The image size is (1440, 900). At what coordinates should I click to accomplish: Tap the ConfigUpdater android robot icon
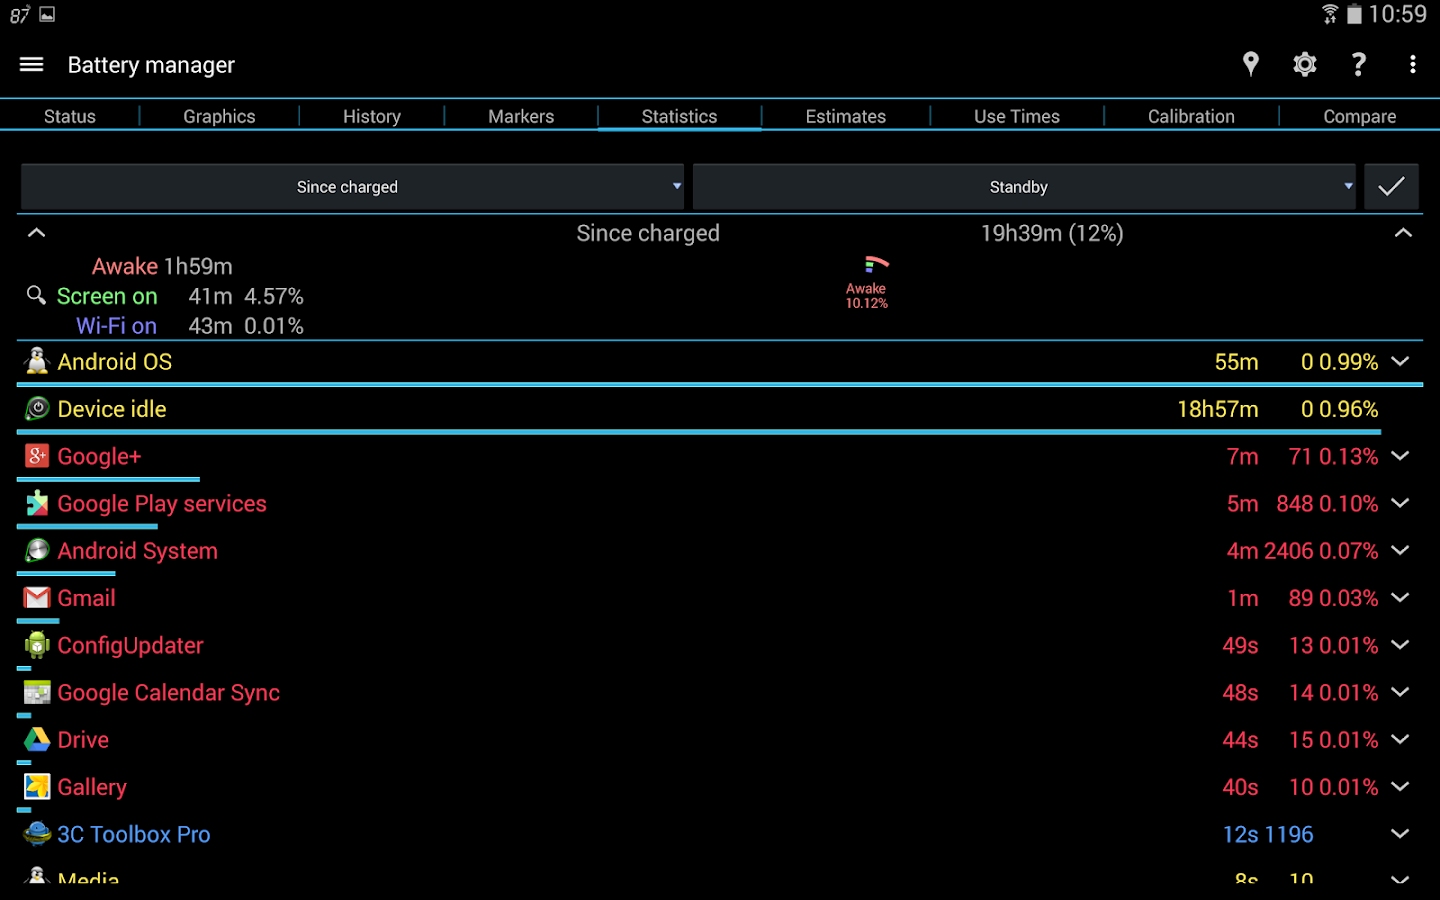click(x=37, y=645)
